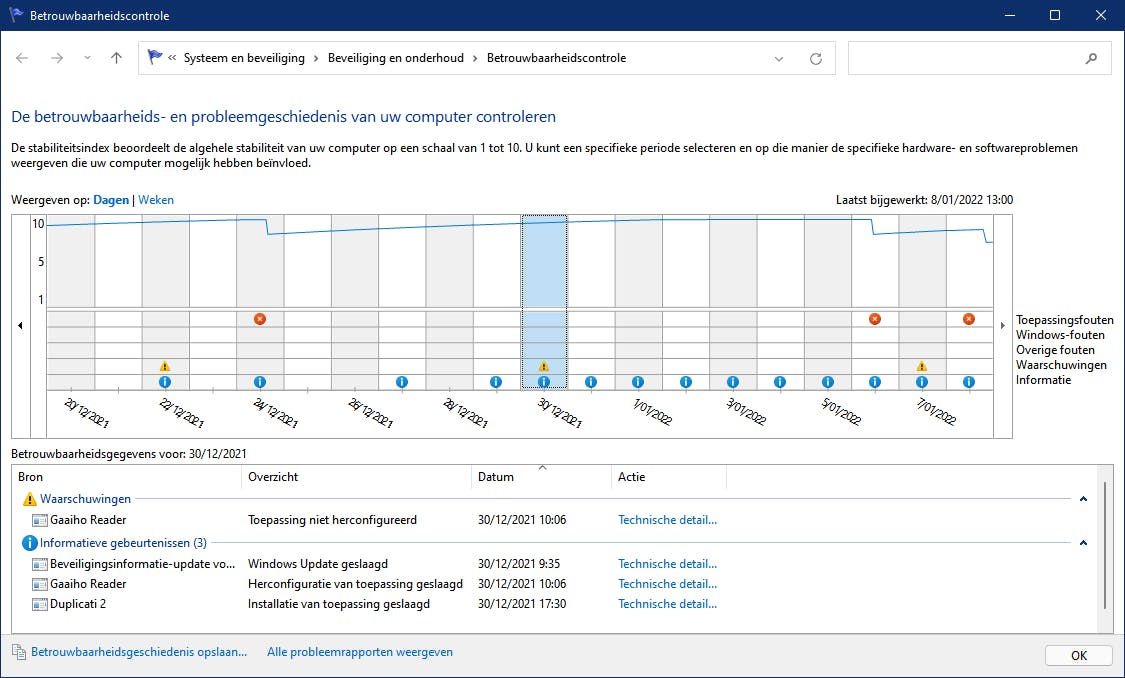Click the information icon on 7/01/2022
Screen dimensions: 1125x678
(922, 382)
